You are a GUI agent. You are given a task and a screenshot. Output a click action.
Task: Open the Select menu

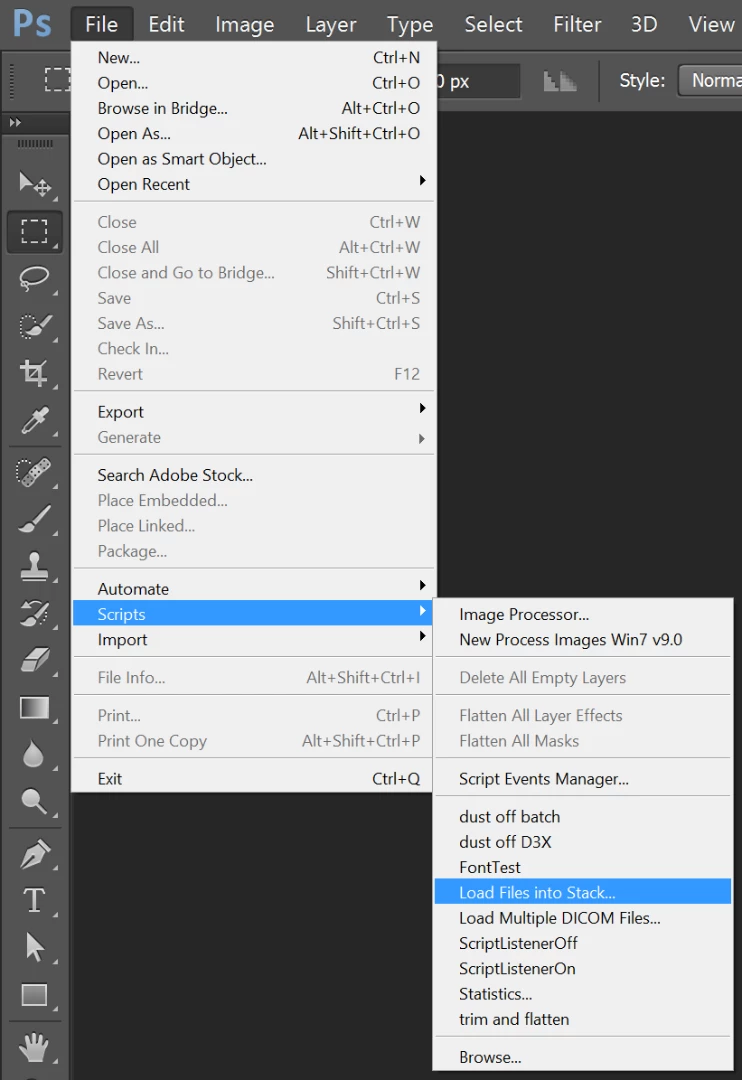point(493,24)
